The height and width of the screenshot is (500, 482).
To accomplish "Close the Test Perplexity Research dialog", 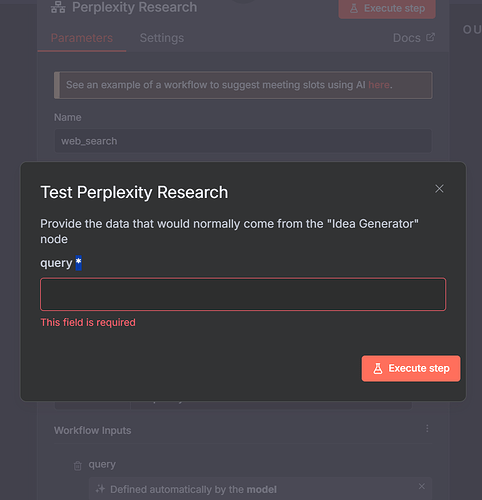I will (x=439, y=189).
